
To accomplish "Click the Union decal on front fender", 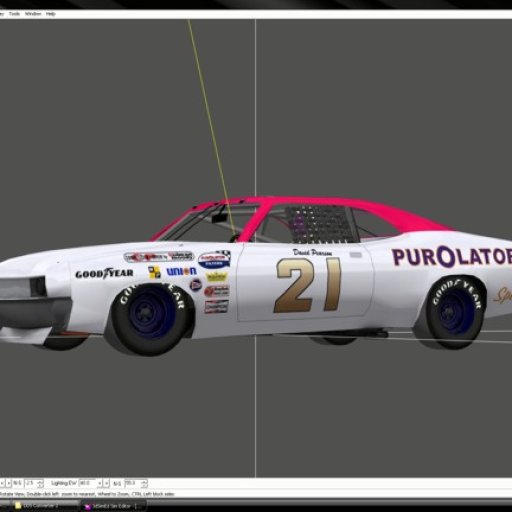I will point(182,272).
